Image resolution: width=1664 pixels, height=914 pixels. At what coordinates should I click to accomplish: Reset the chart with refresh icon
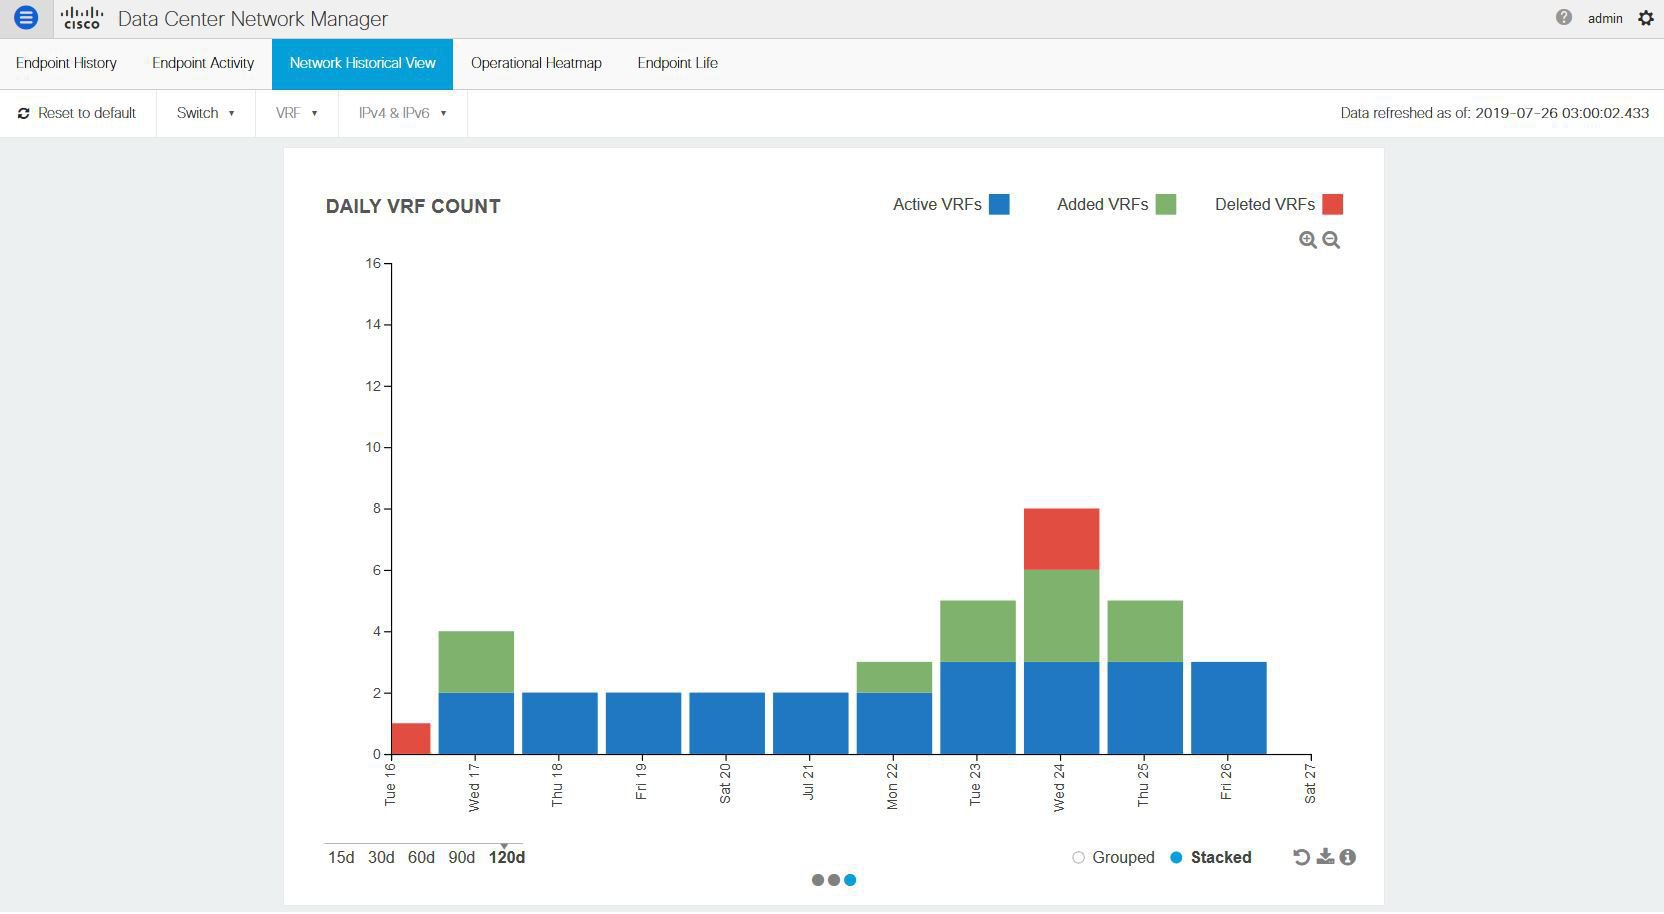pyautogui.click(x=1301, y=857)
